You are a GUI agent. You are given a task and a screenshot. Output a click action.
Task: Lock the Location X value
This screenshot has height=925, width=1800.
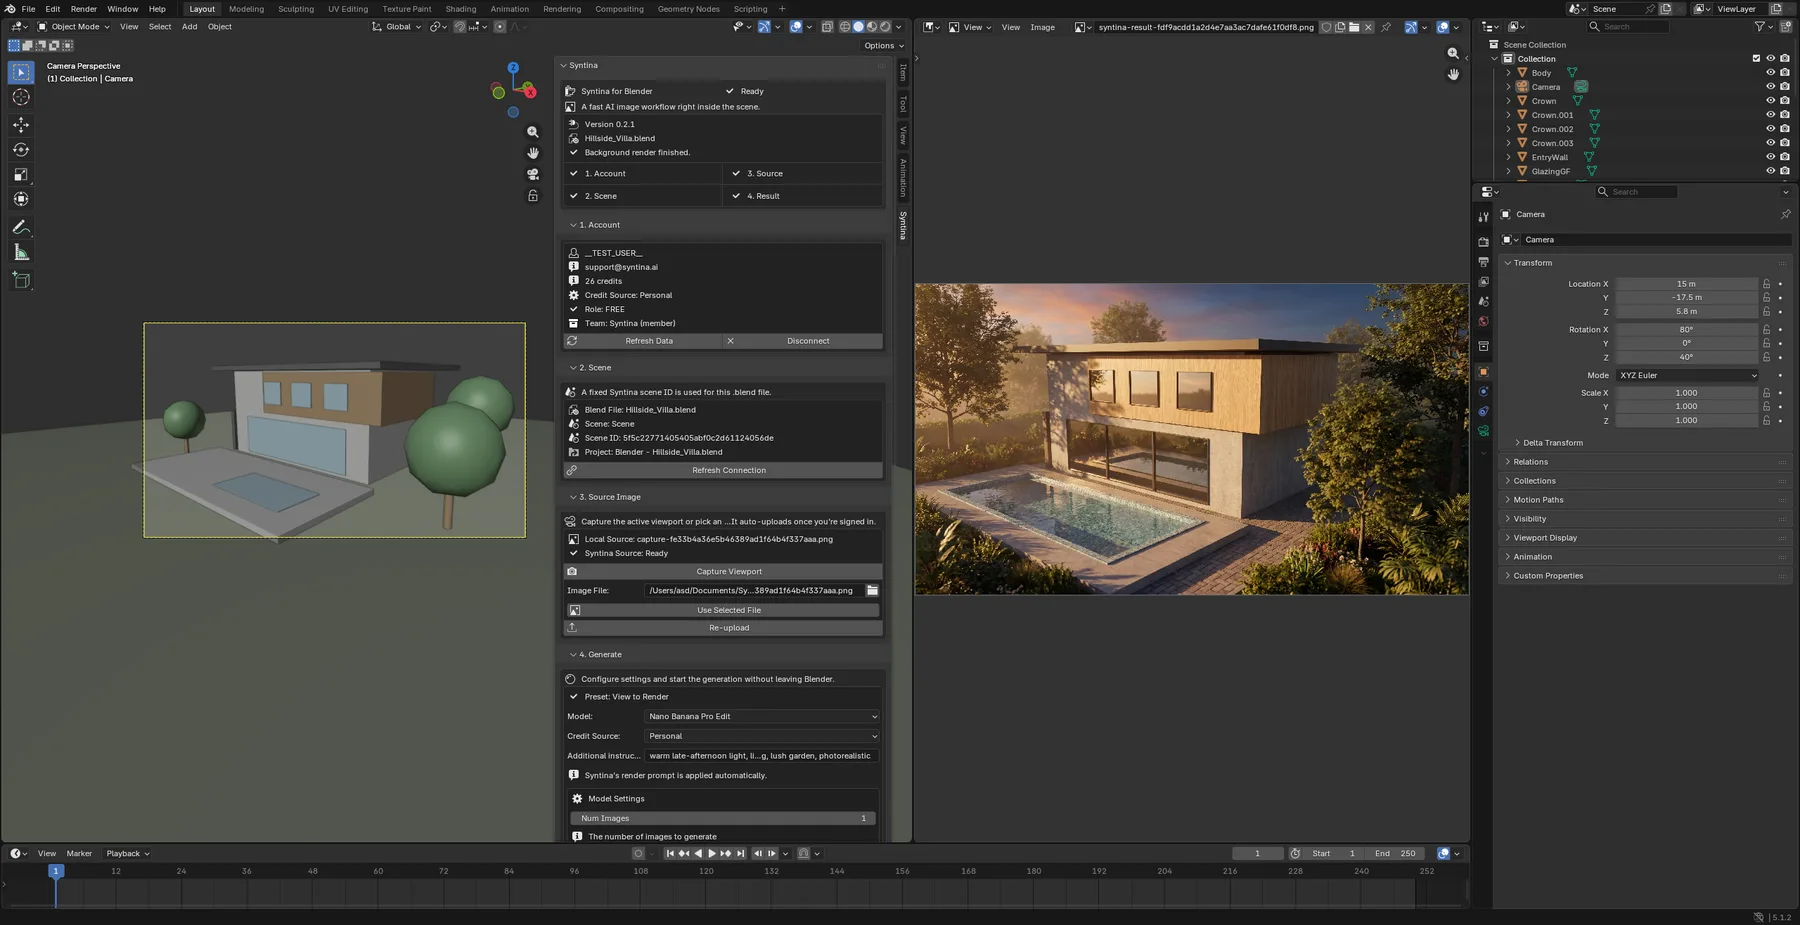tap(1767, 284)
